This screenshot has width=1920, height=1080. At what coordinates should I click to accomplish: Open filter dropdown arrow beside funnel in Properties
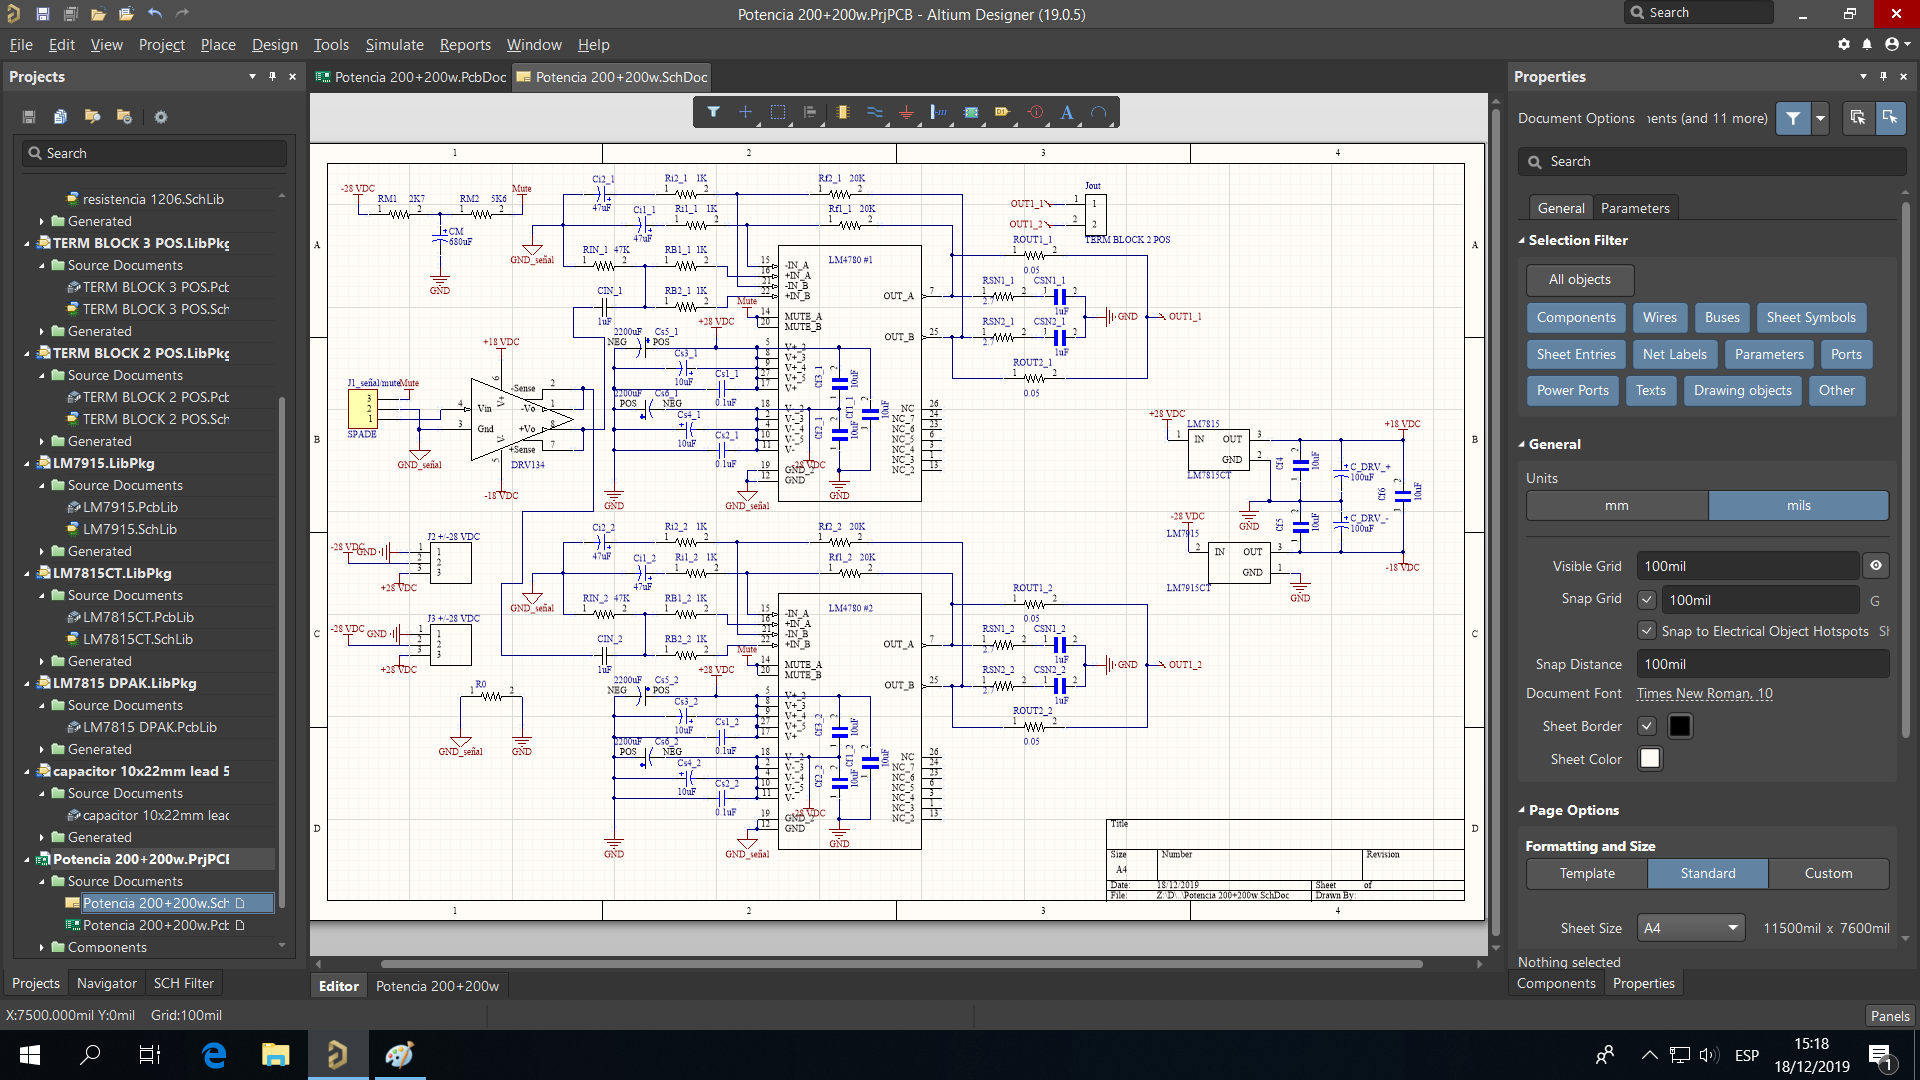pos(1821,118)
